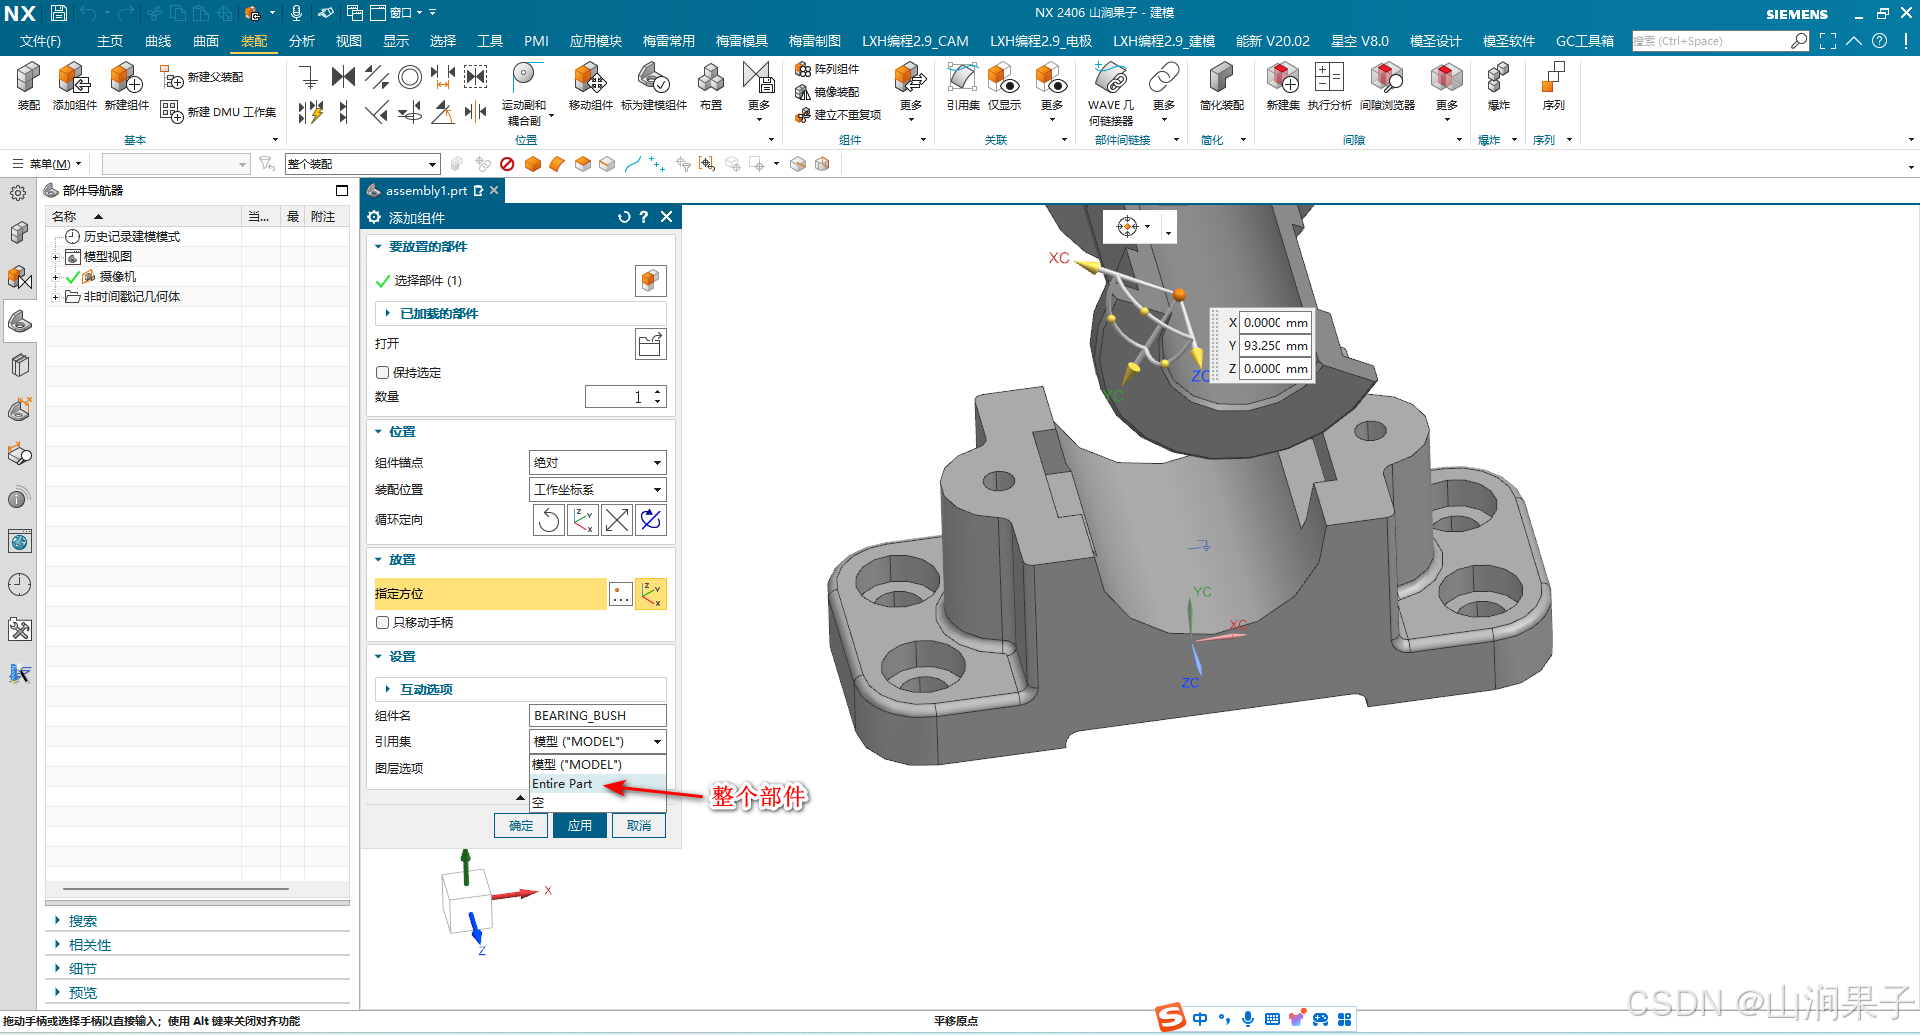Viewport: 1920px width, 1035px height.
Task: Click the 新建集 clearance set icon
Action: click(1283, 86)
